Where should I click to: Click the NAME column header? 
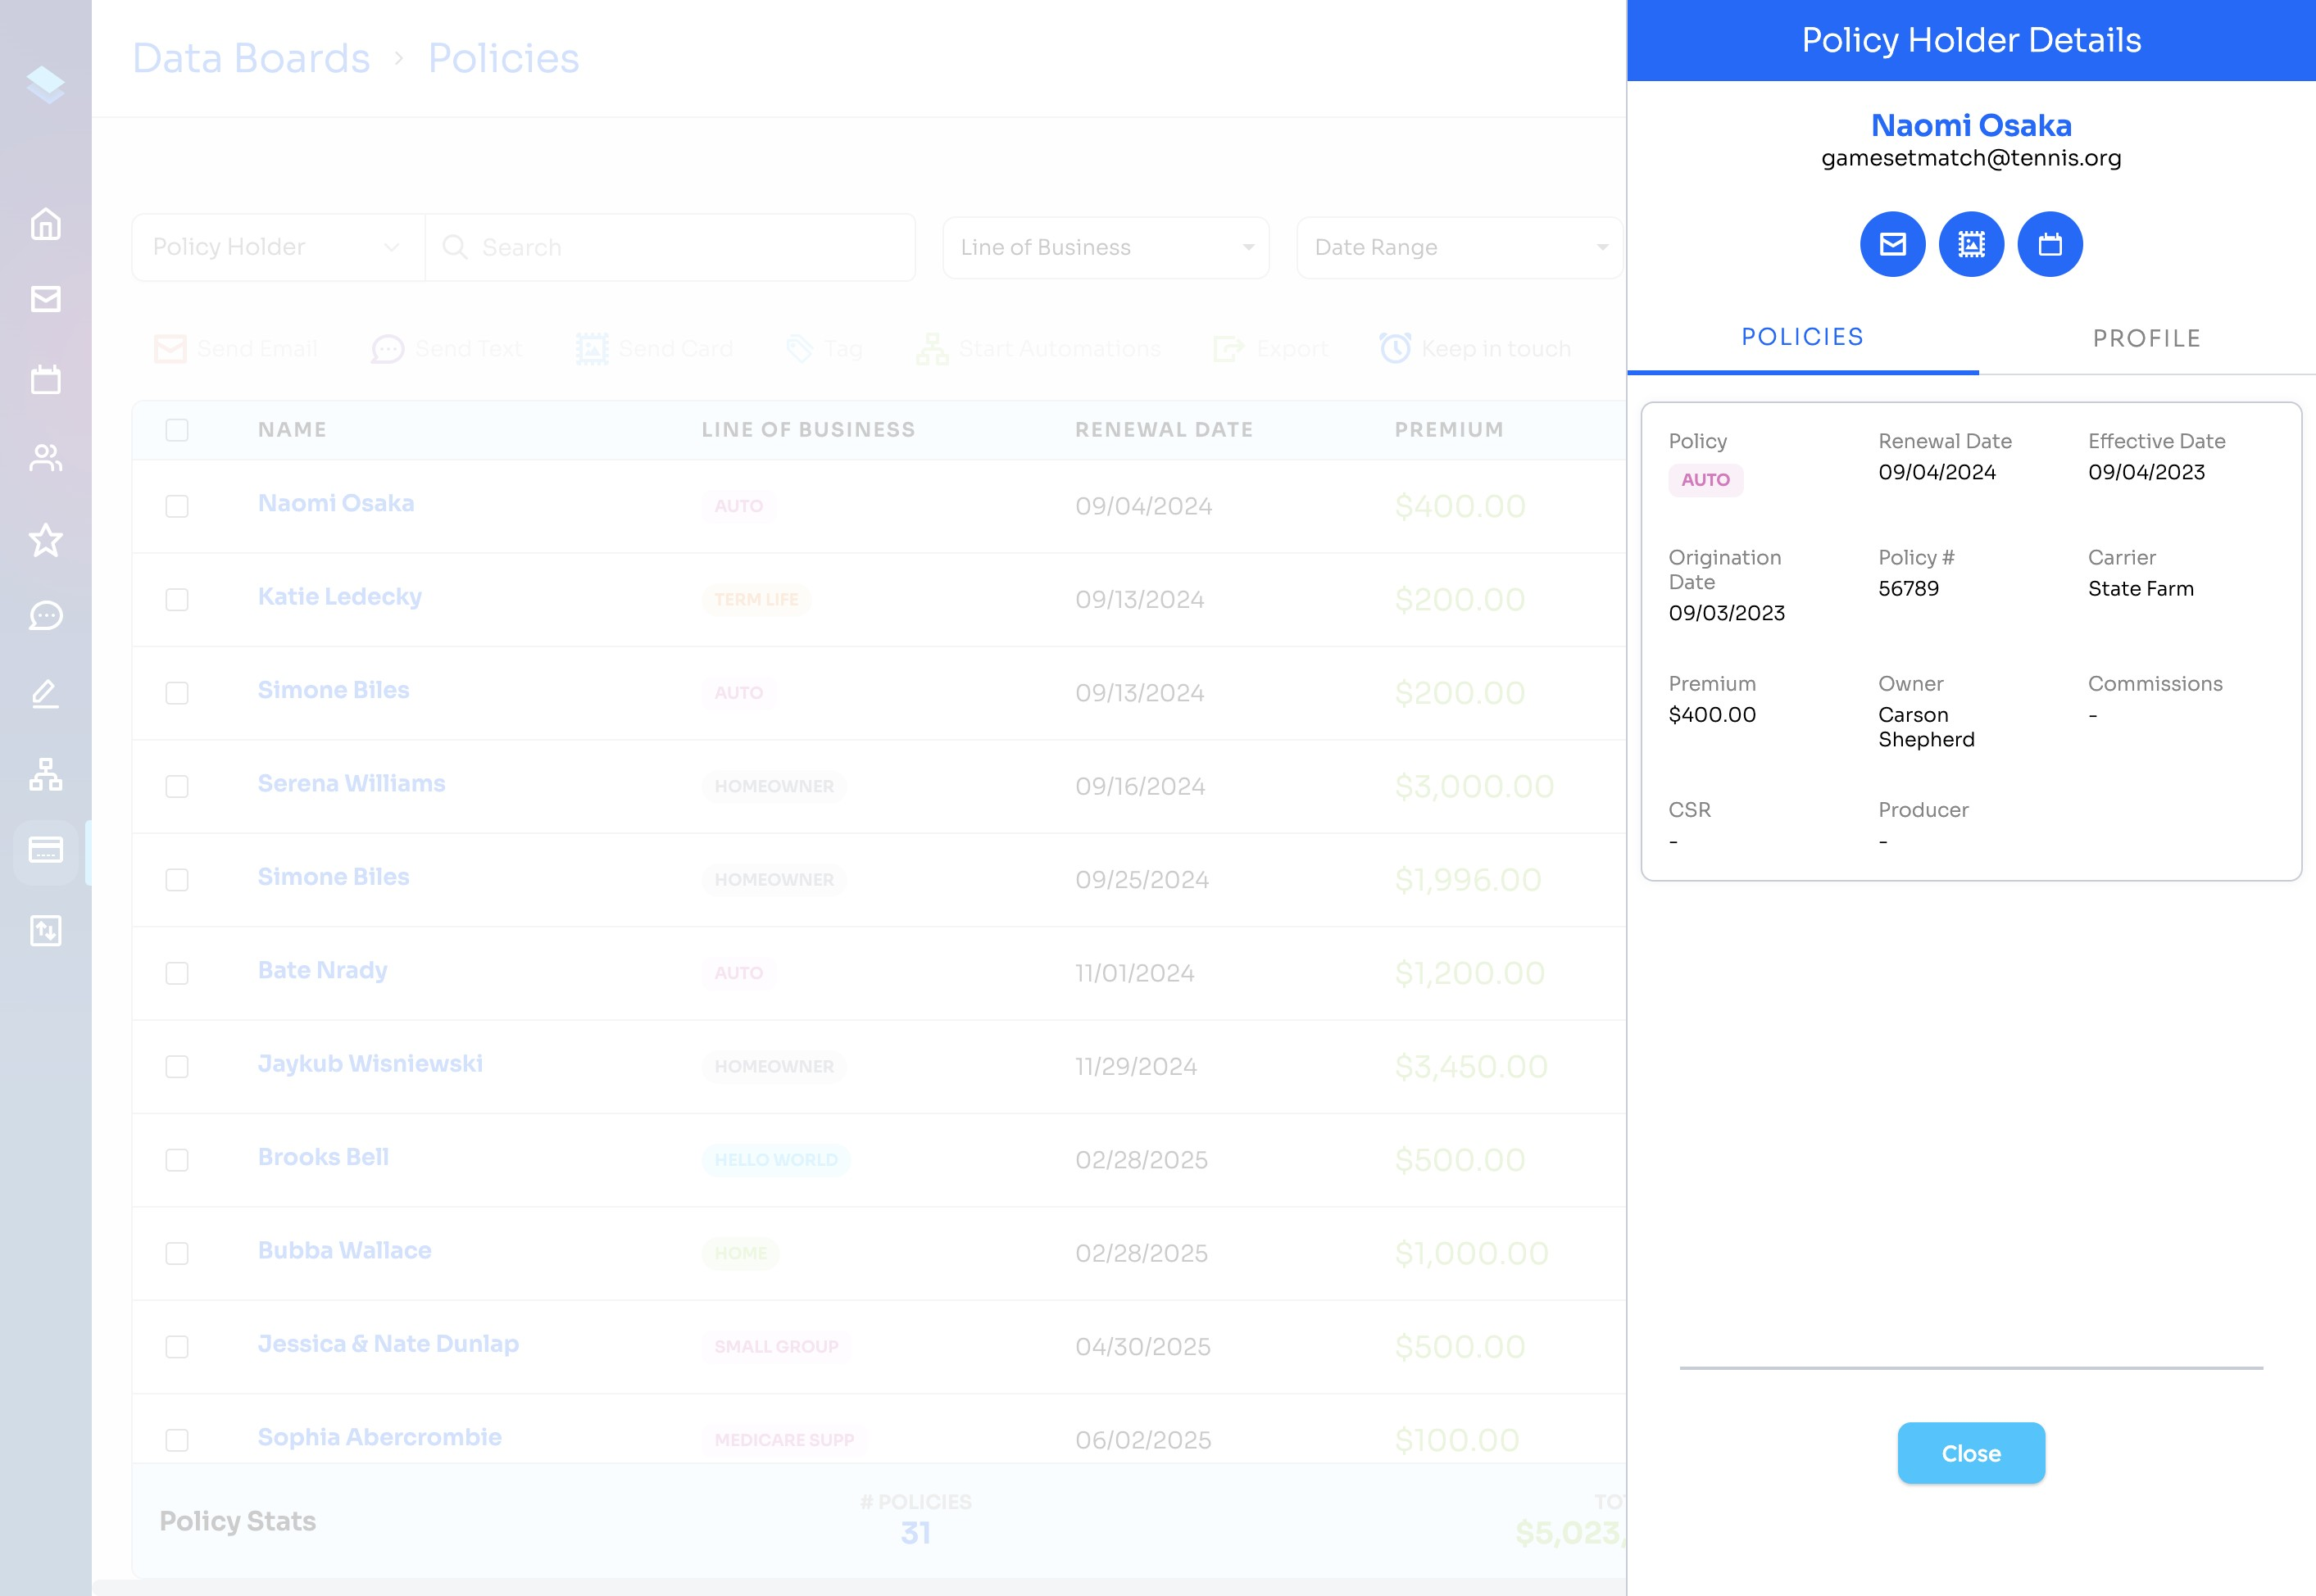292,430
